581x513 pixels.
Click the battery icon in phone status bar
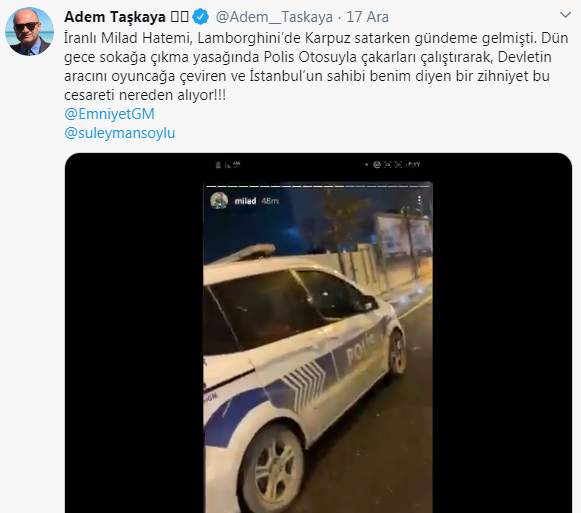click(x=218, y=165)
